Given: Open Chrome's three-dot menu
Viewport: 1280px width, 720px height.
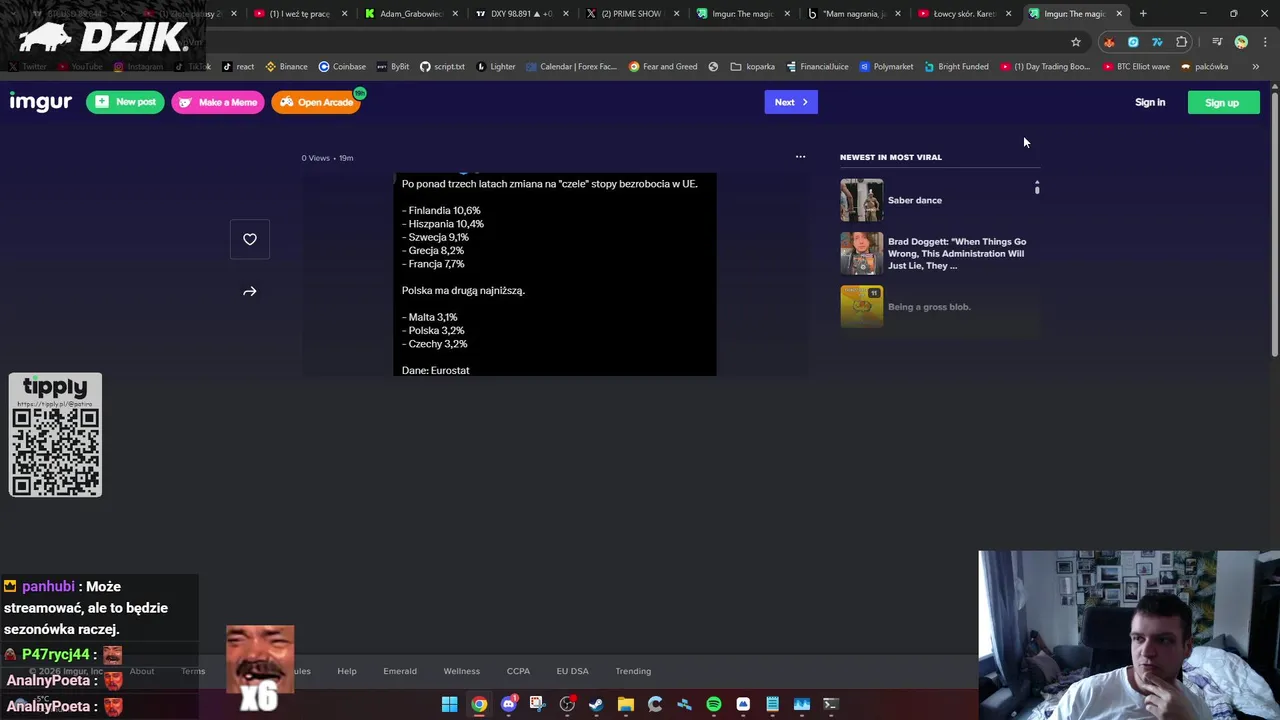Looking at the screenshot, I should [1265, 42].
